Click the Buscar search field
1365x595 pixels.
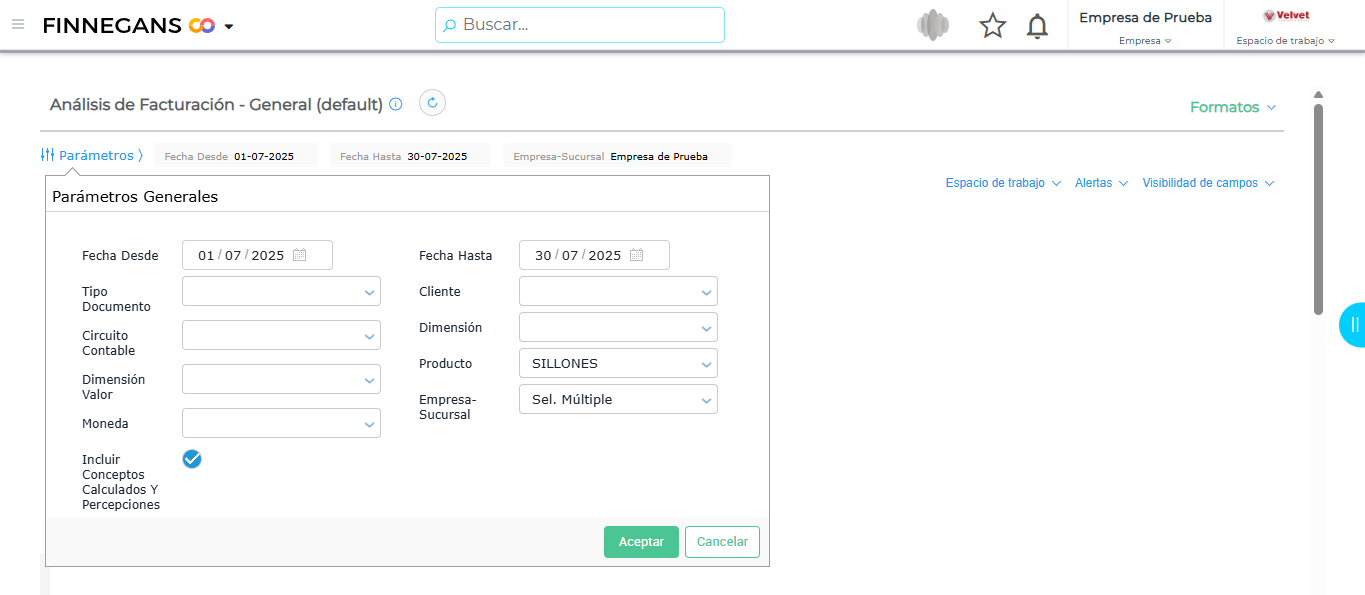(x=580, y=25)
